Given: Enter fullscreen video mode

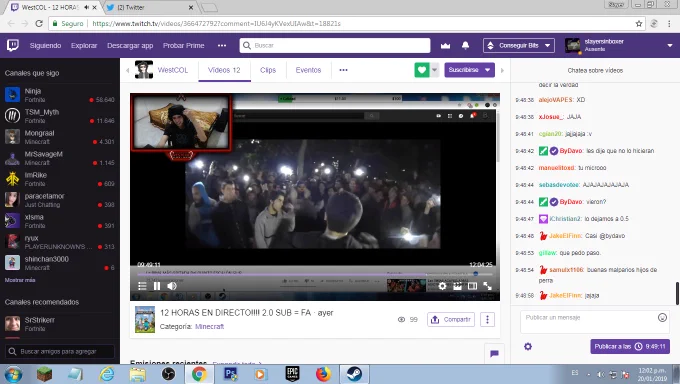Looking at the screenshot, I should (x=487, y=286).
